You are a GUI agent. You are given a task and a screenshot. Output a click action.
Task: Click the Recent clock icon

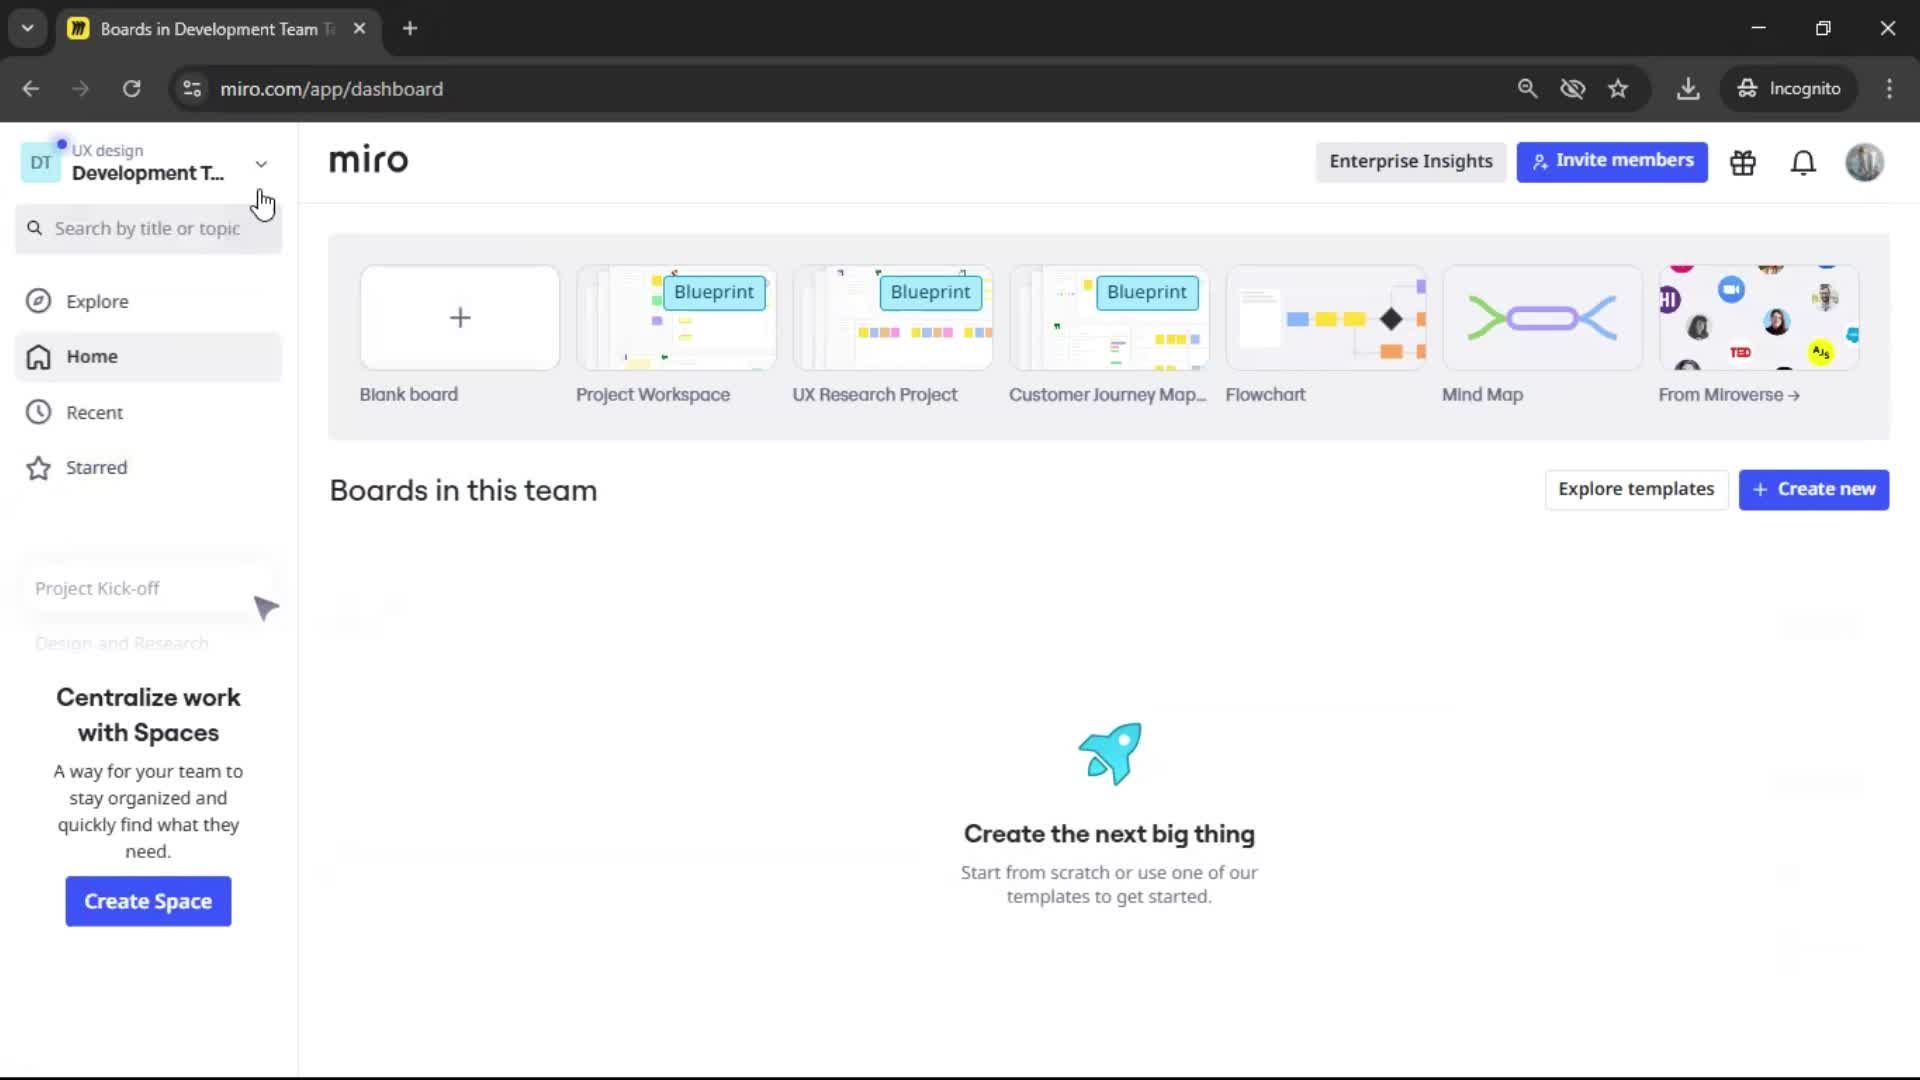click(x=38, y=412)
